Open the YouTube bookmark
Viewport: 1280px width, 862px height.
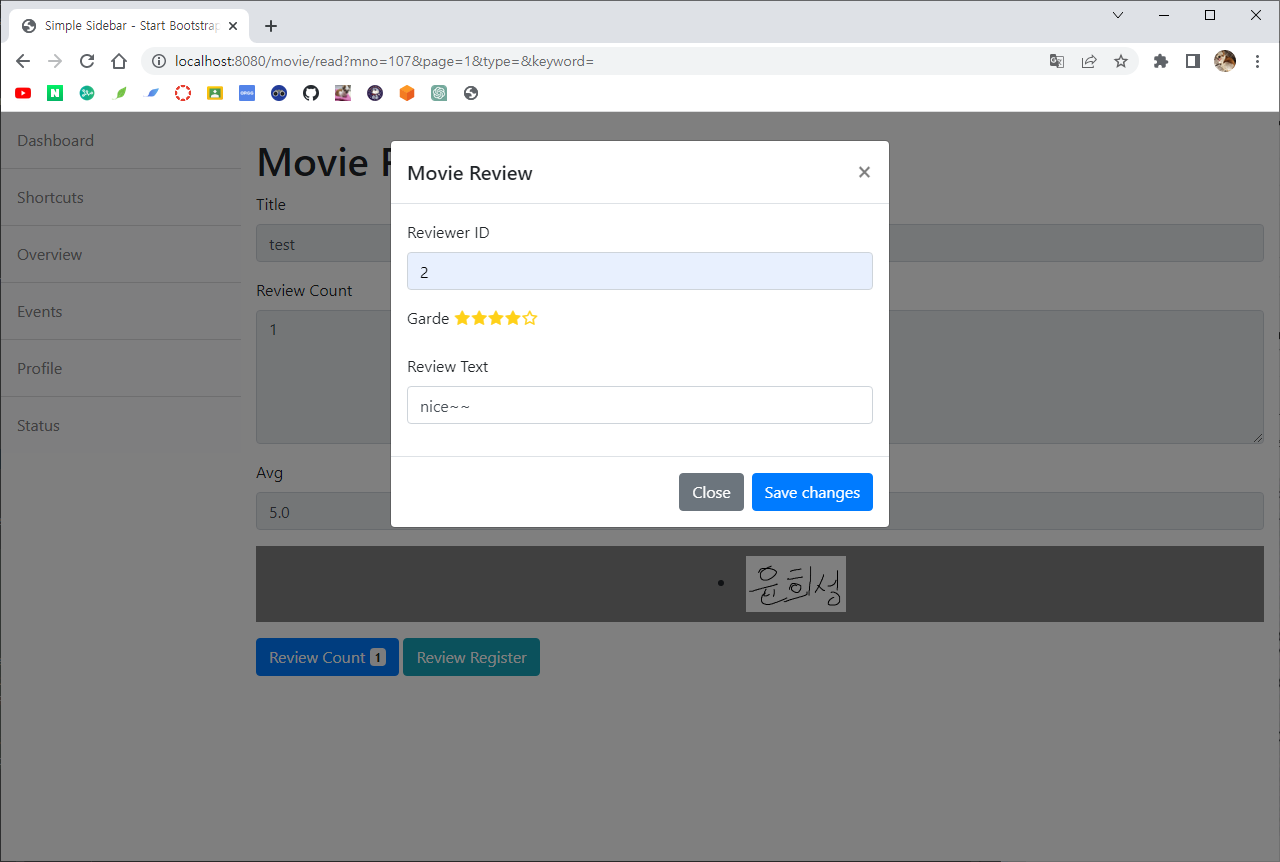click(x=23, y=93)
